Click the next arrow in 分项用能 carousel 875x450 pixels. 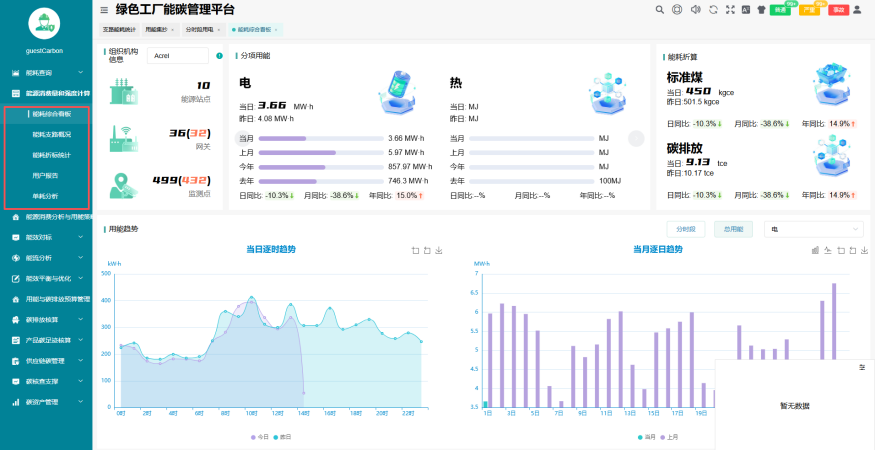point(636,138)
